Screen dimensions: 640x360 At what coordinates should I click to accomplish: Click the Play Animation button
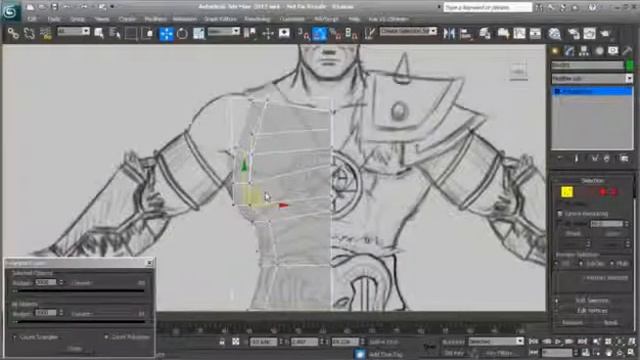[x=558, y=341]
